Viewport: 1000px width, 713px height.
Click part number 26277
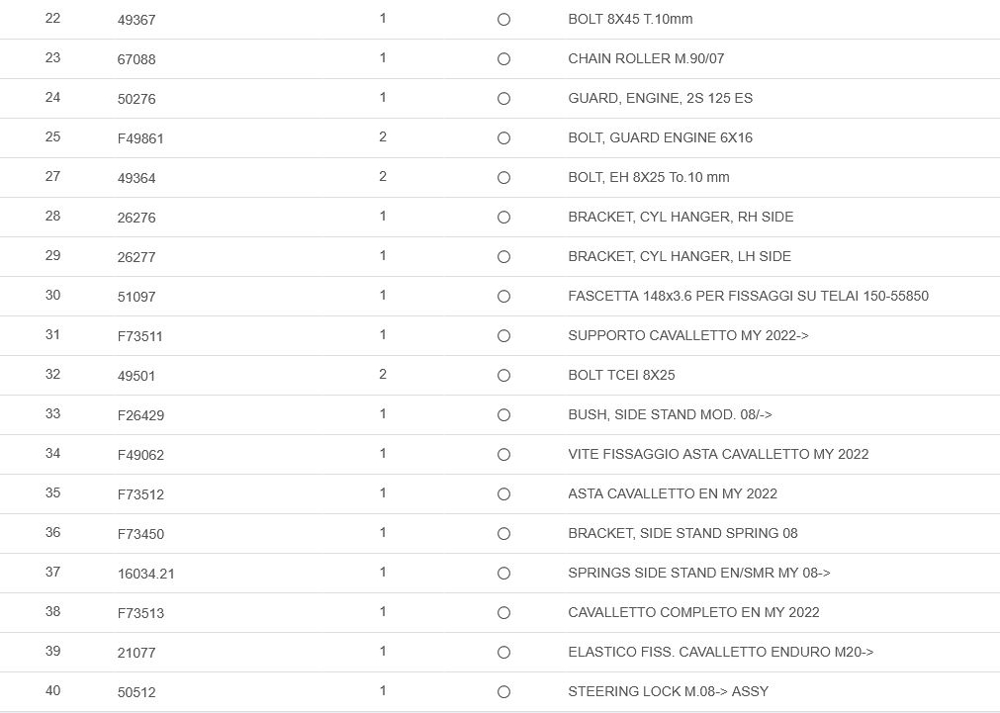(136, 257)
